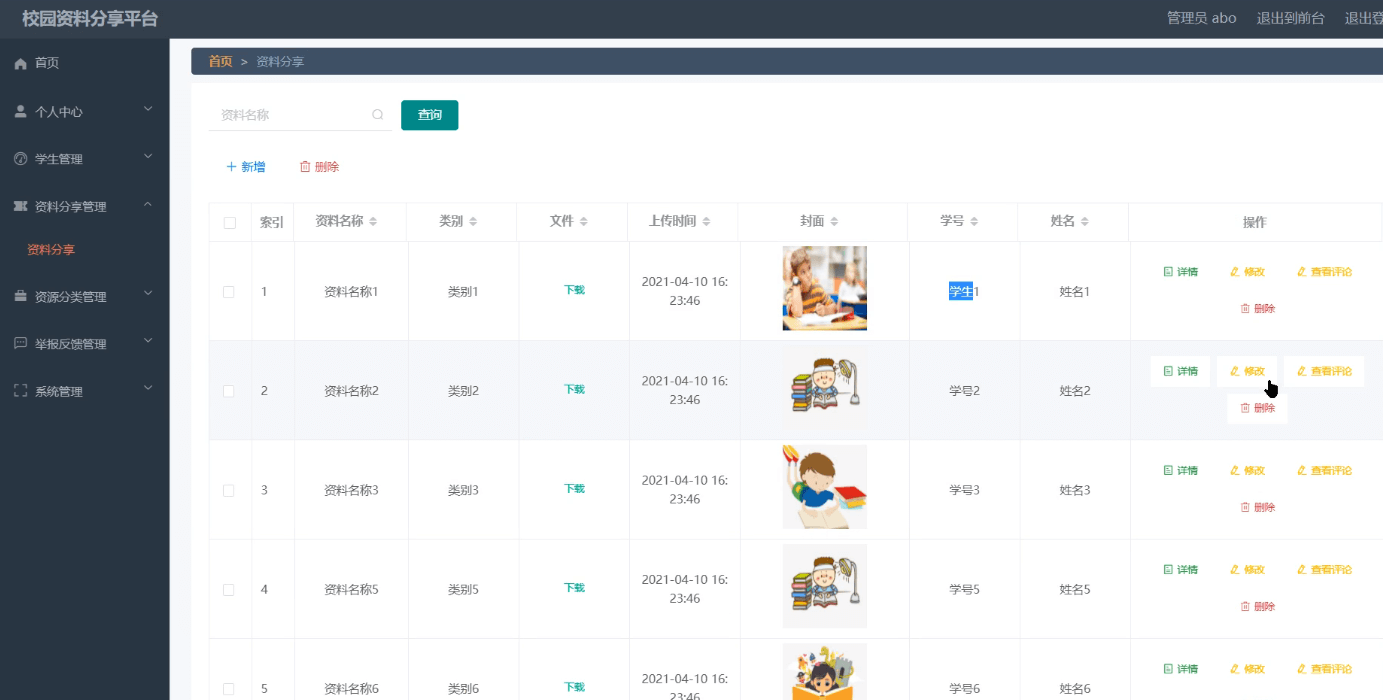Click the 学生管理 sidebar icon
Image resolution: width=1383 pixels, height=700 pixels.
click(x=20, y=159)
